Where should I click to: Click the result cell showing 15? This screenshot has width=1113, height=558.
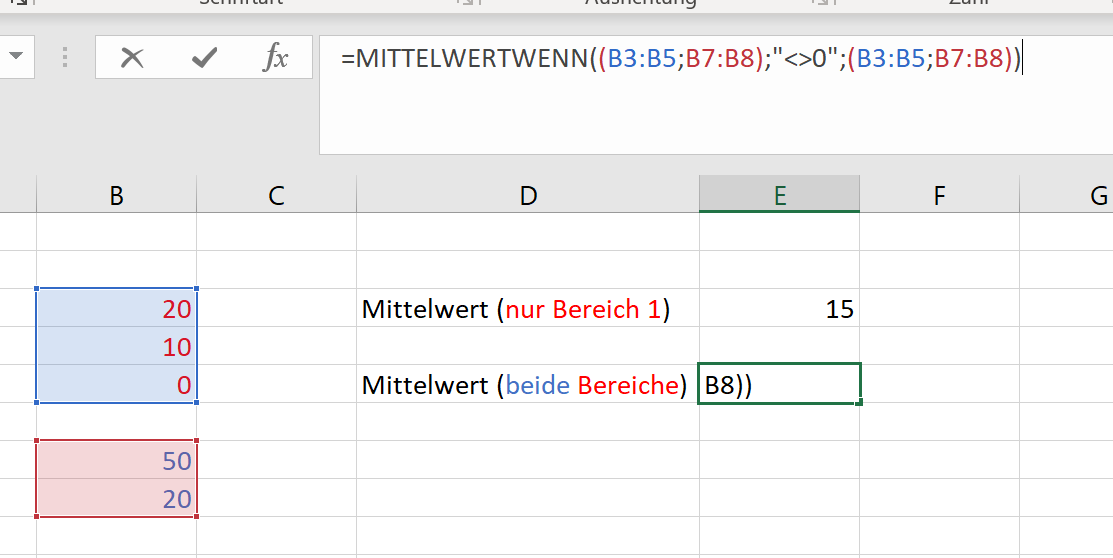779,309
